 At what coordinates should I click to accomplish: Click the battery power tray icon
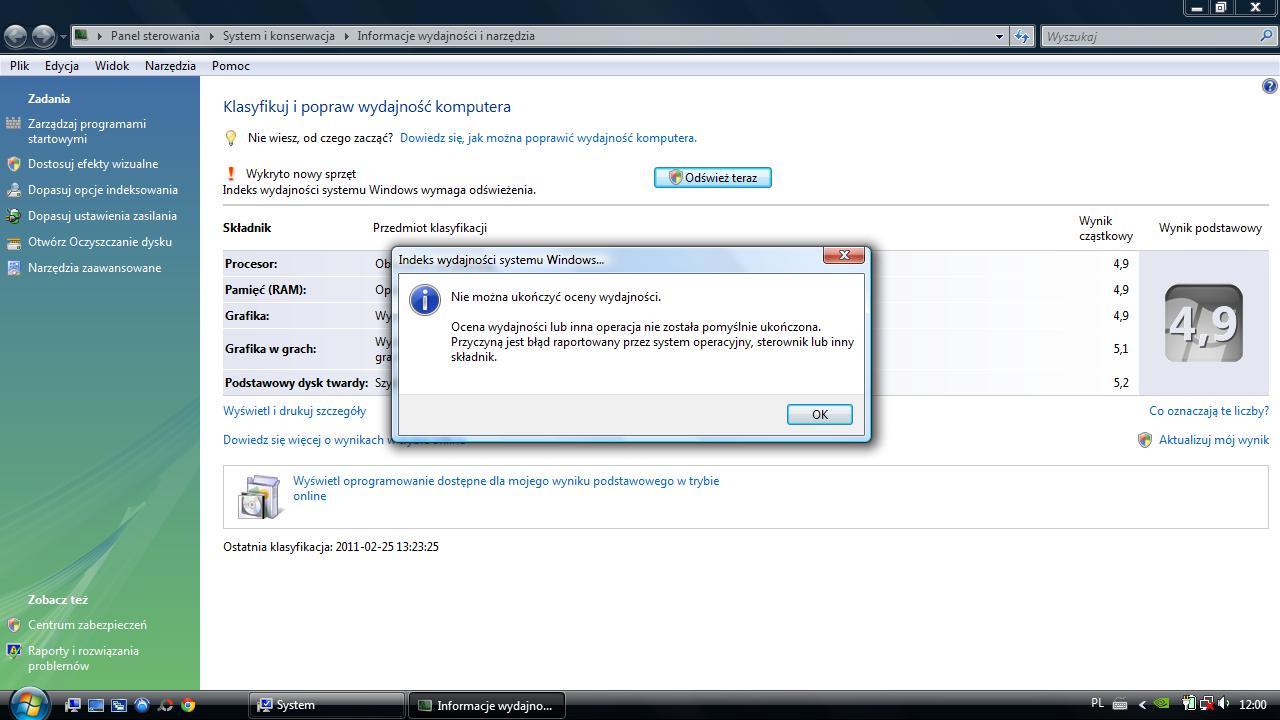(1188, 704)
